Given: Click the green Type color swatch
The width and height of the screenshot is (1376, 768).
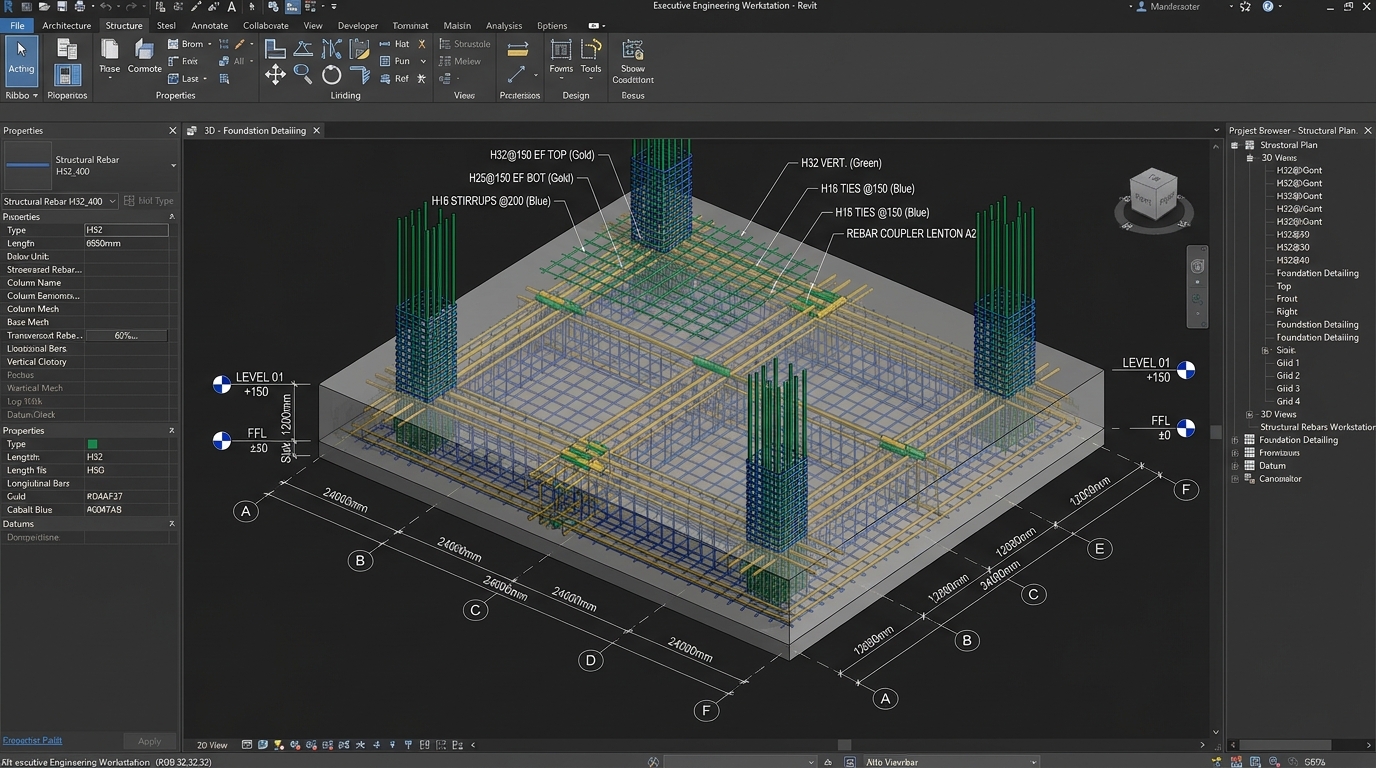Looking at the screenshot, I should coord(93,444).
